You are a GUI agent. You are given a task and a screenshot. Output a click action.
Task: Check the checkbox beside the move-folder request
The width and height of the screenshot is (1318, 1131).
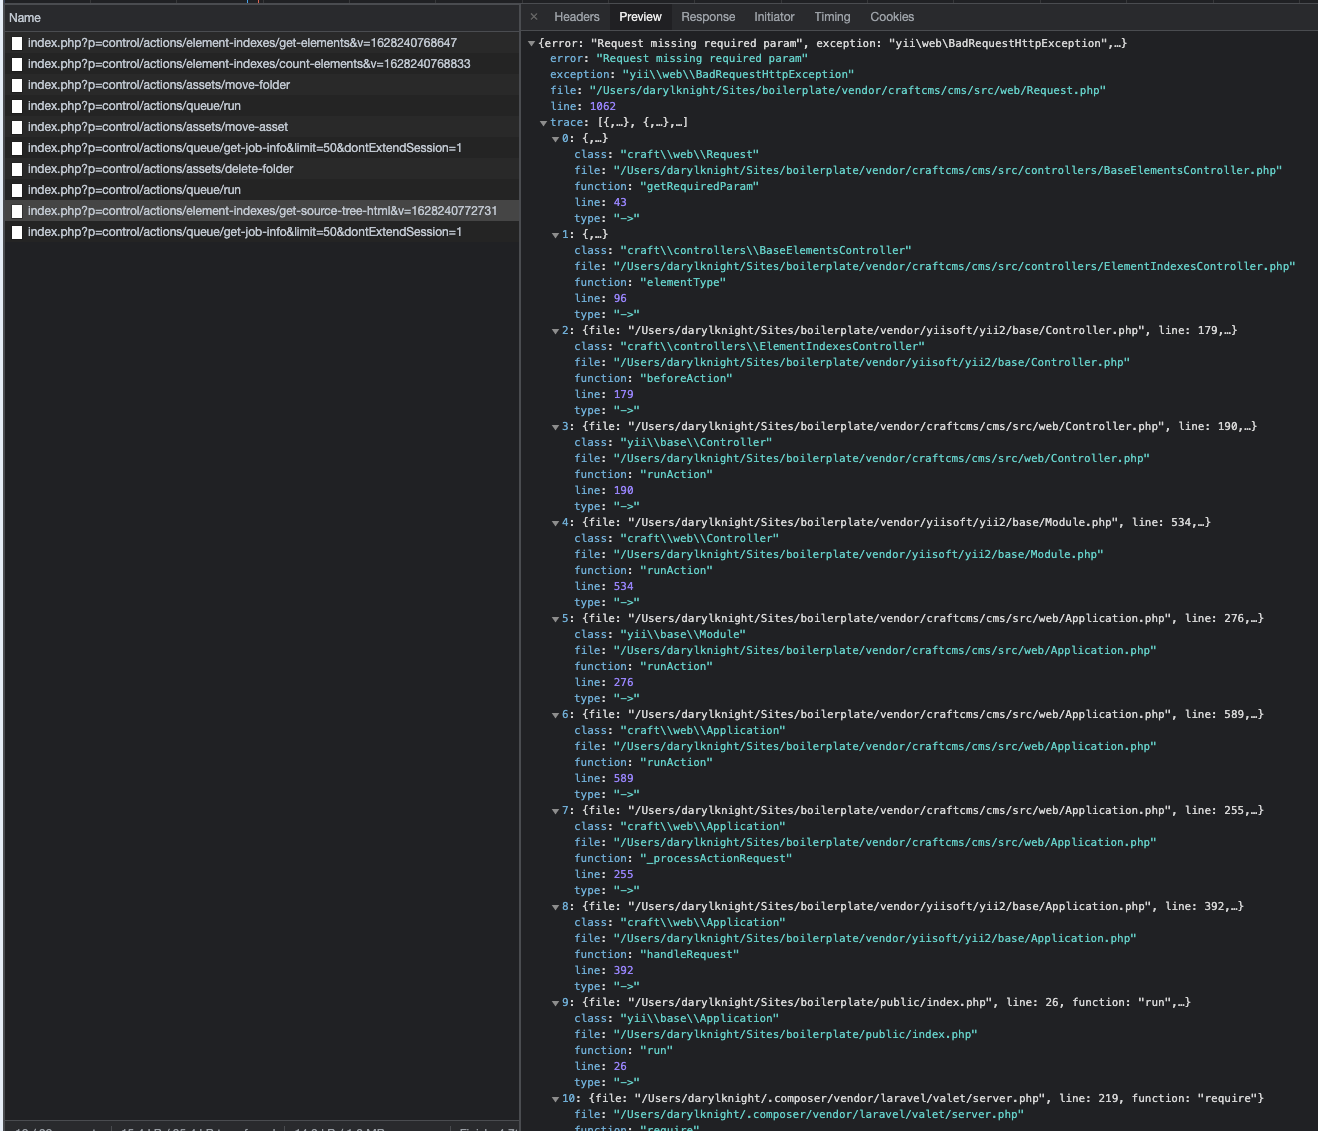pyautogui.click(x=16, y=85)
